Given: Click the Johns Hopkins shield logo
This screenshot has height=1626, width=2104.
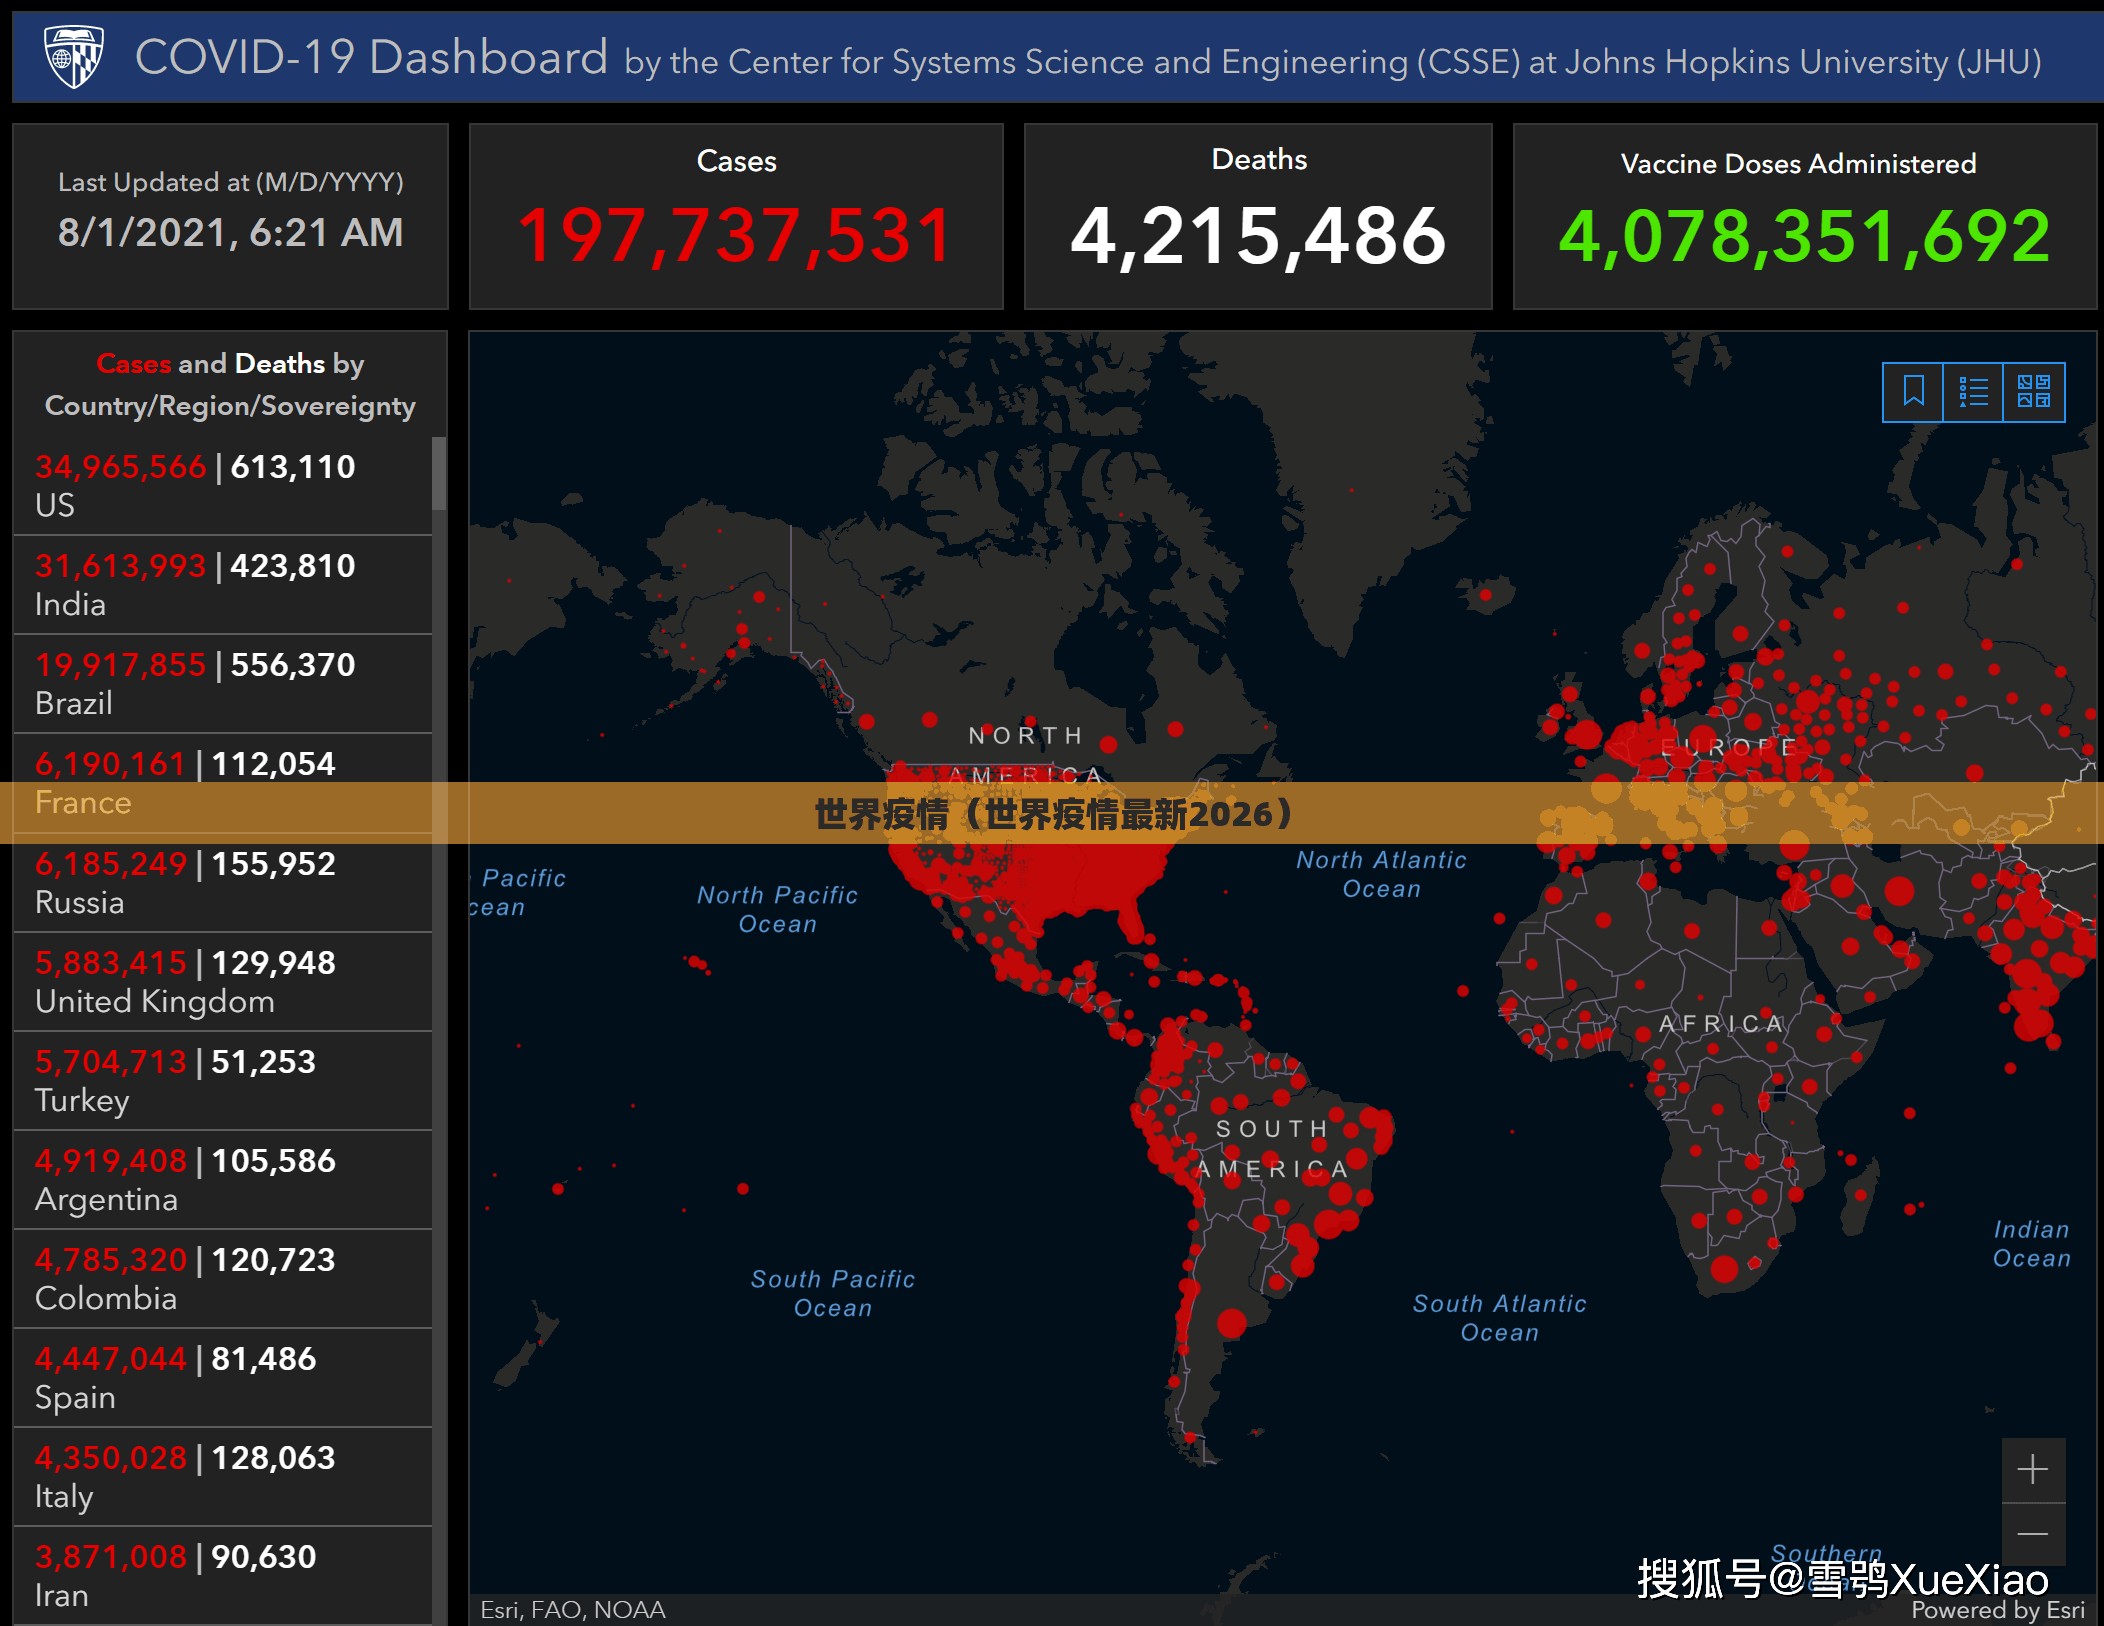Looking at the screenshot, I should click(x=75, y=57).
